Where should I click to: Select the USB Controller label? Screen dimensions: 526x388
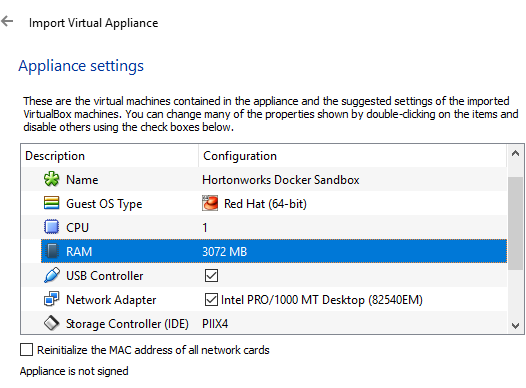105,276
